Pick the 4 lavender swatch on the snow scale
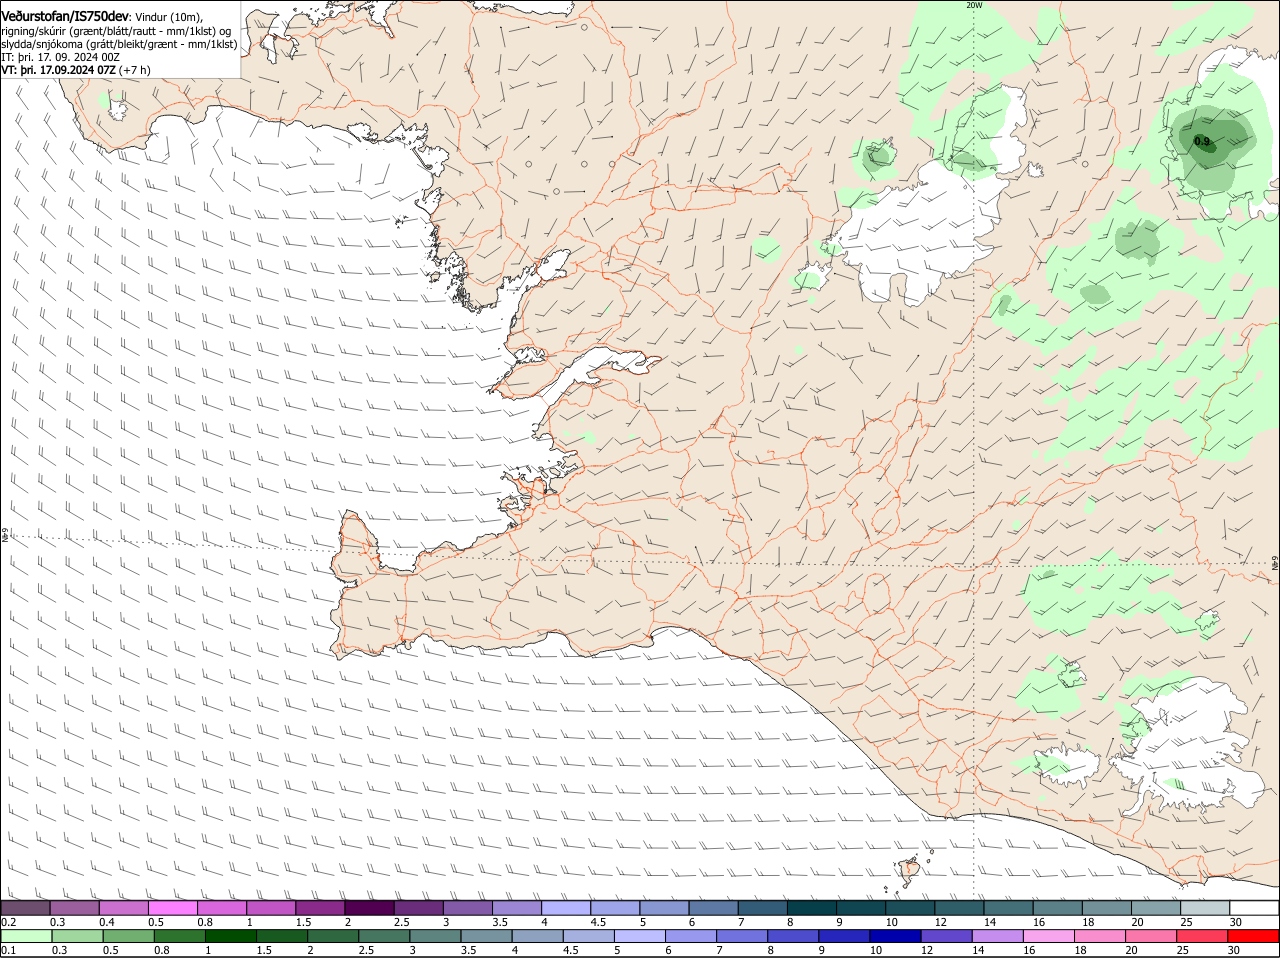Screen dimensions: 1280x958 click(564, 907)
